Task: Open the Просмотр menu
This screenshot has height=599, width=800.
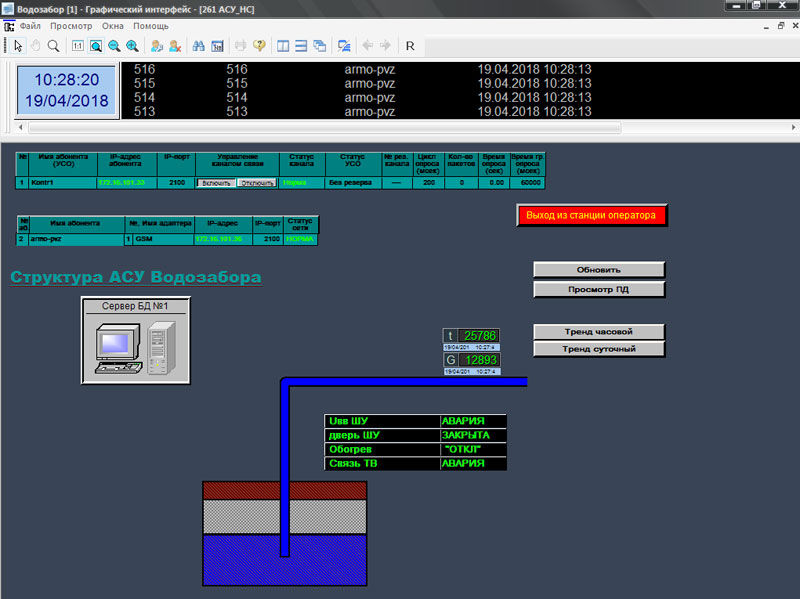Action: click(x=71, y=25)
